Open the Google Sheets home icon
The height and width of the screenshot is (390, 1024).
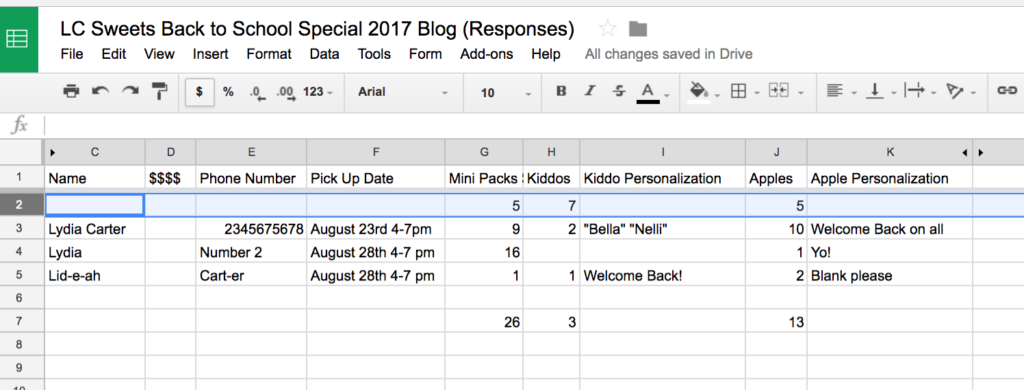point(18,39)
